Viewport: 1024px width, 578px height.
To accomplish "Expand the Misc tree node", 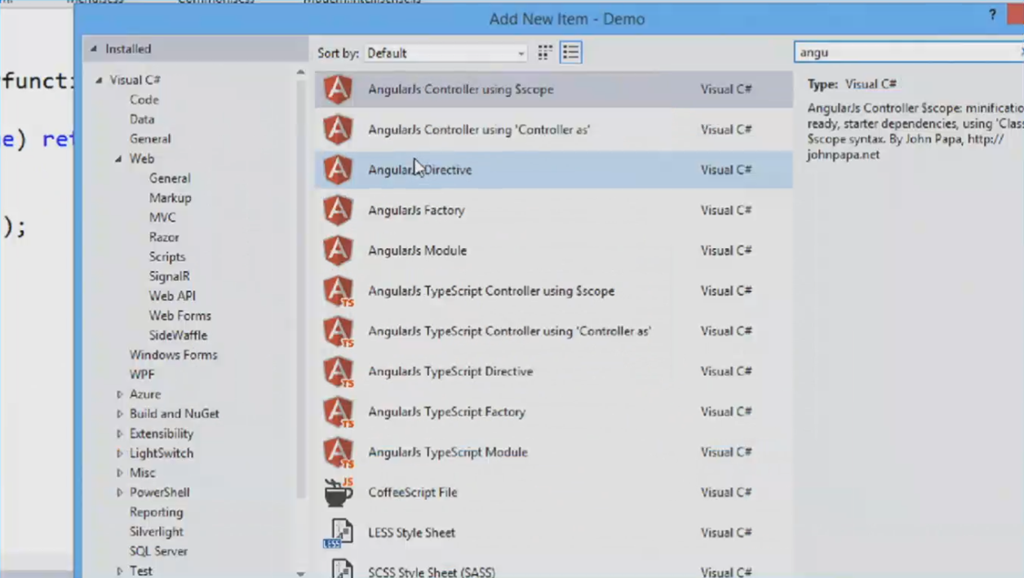I will coord(120,473).
